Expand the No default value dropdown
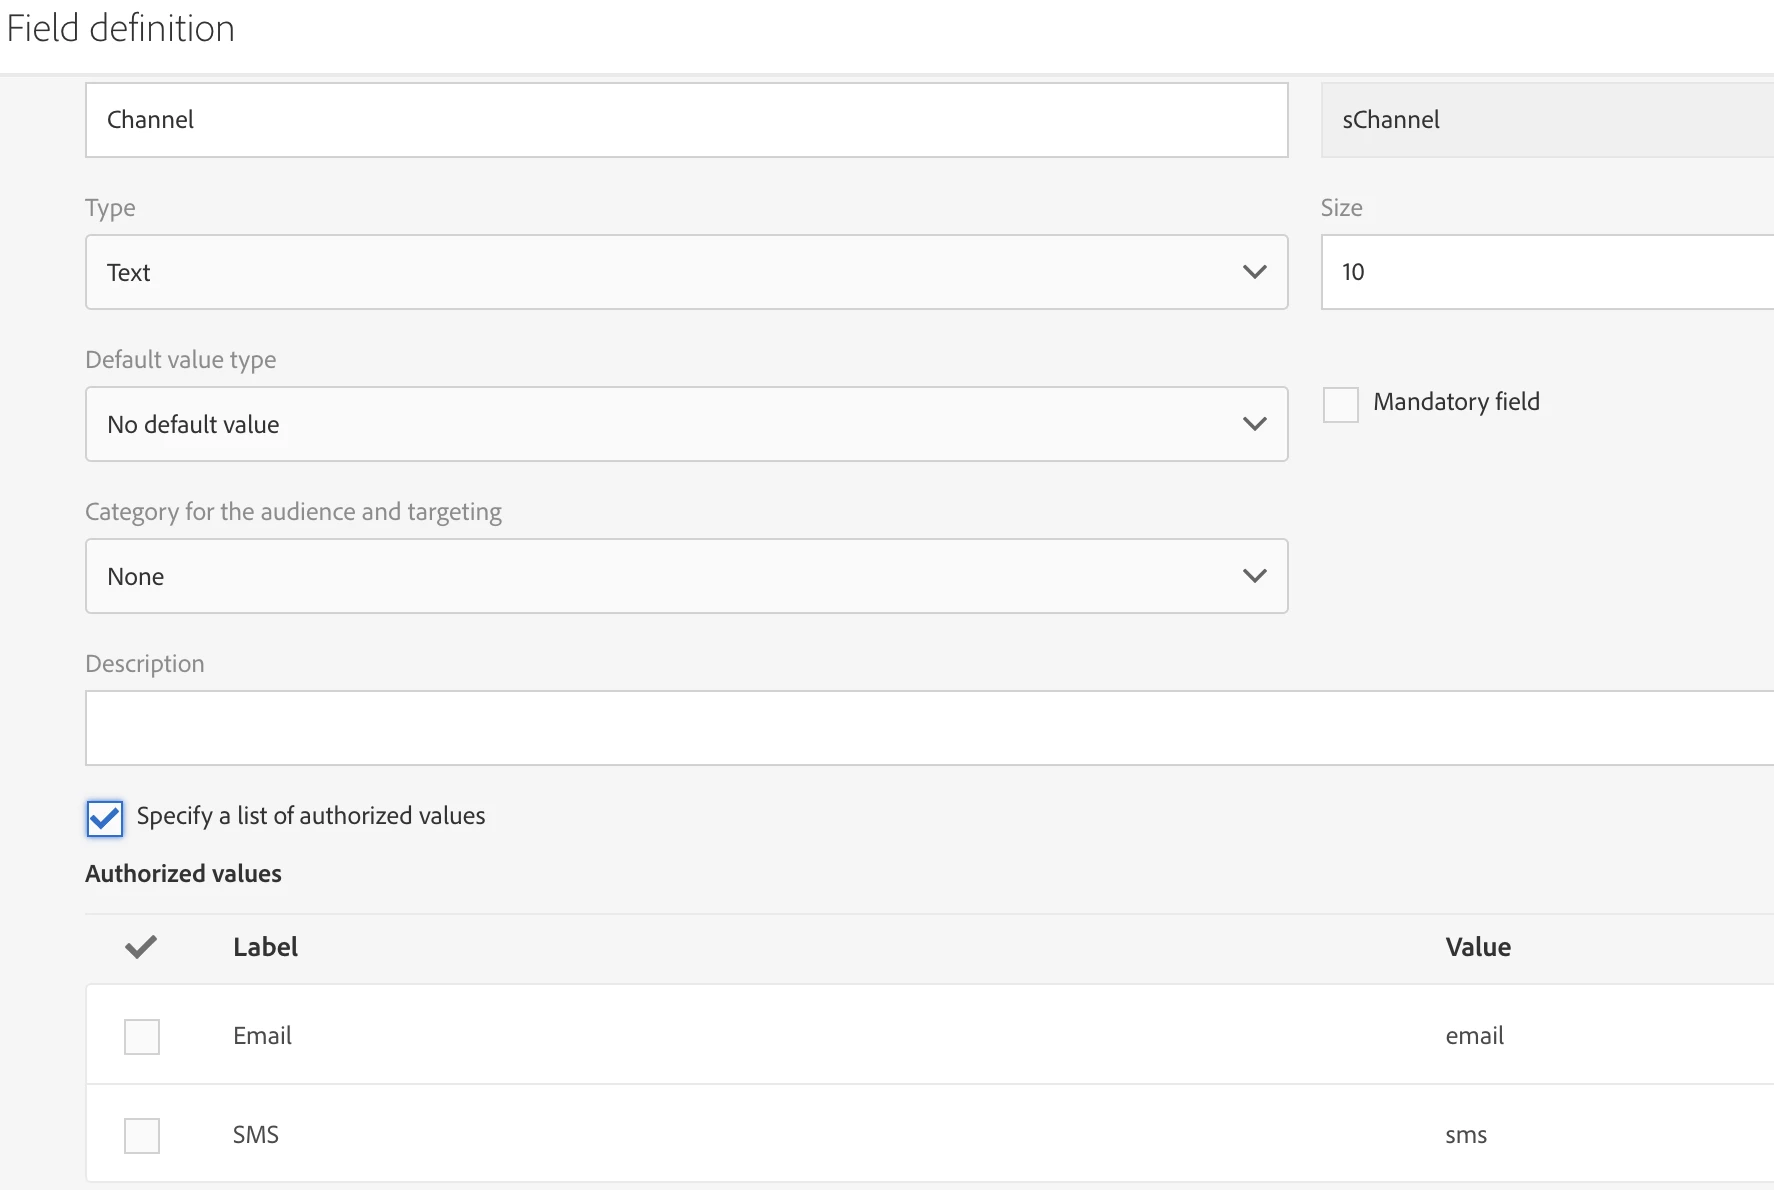This screenshot has height=1190, width=1774. pos(660,424)
